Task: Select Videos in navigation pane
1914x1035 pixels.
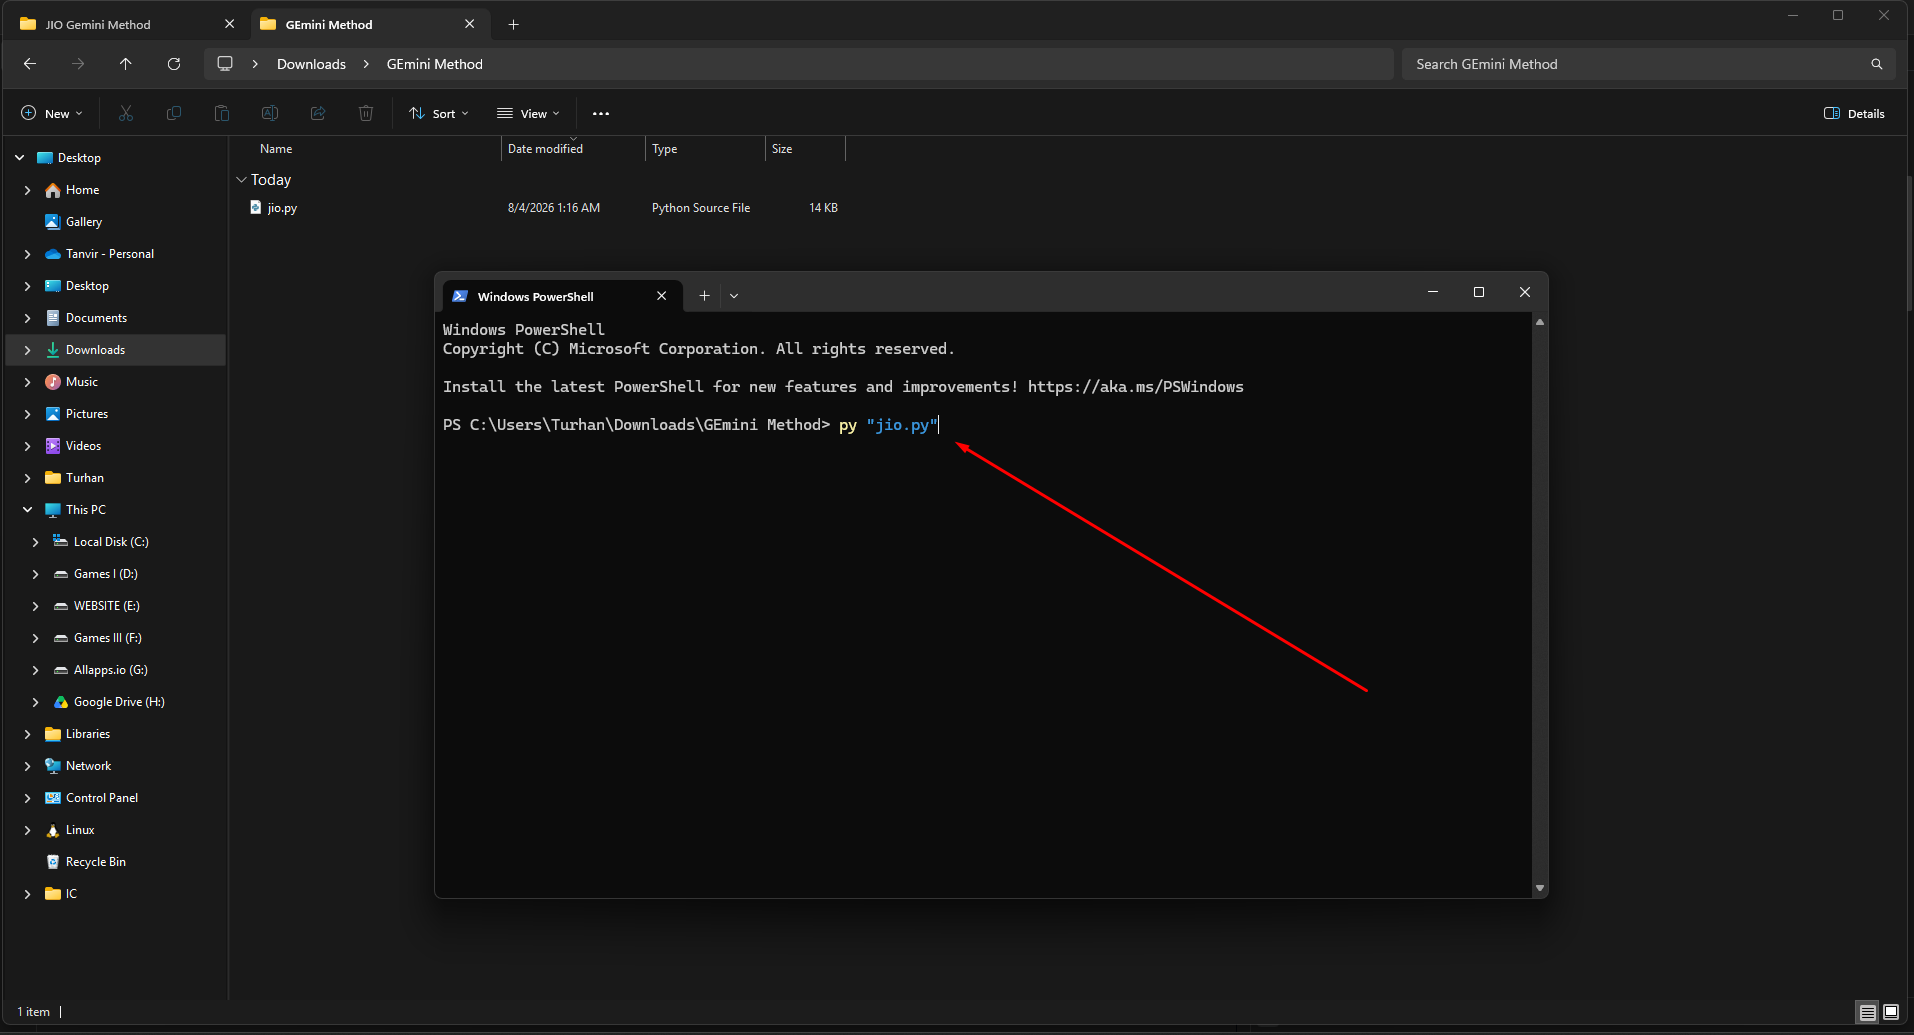Action: [83, 446]
